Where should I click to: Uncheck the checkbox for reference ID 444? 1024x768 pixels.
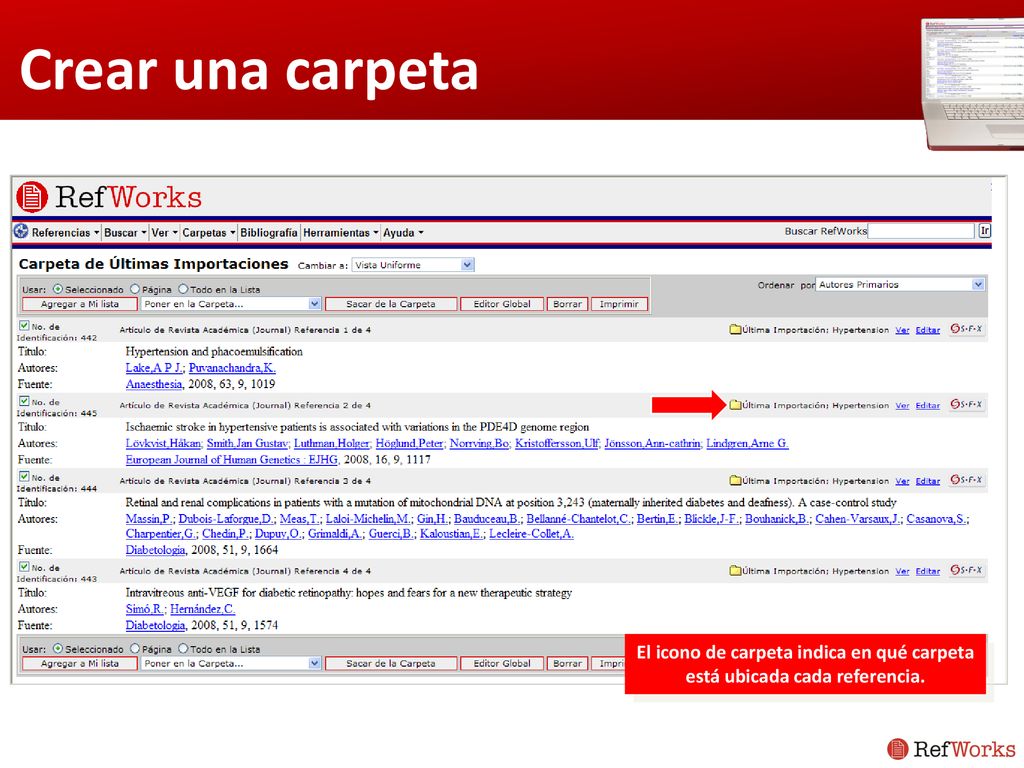24,477
